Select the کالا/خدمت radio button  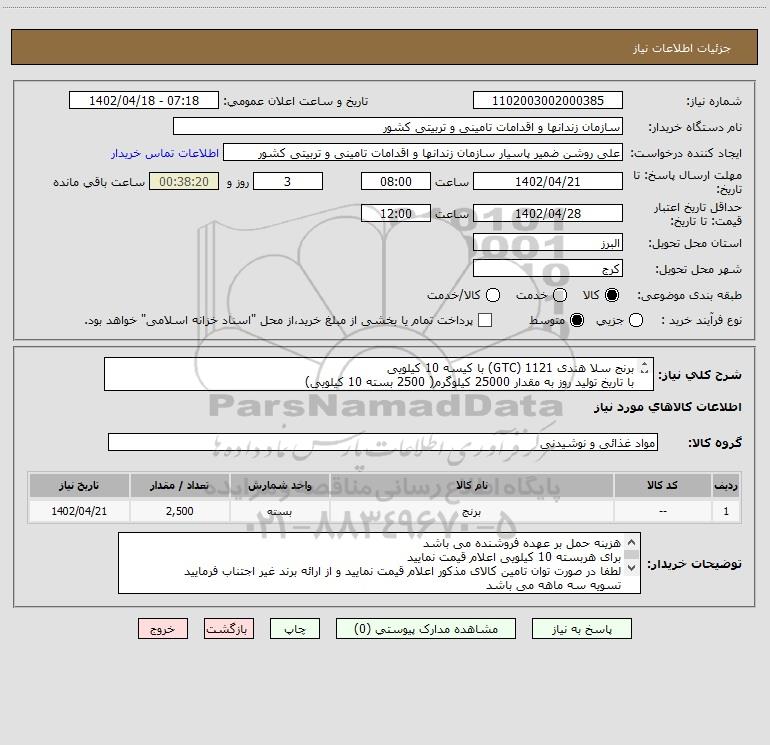(x=493, y=295)
